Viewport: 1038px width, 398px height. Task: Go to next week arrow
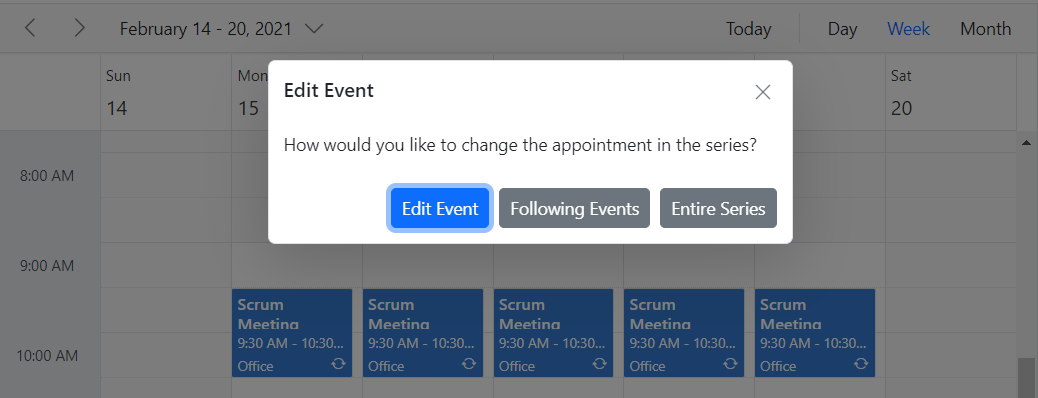coord(79,28)
